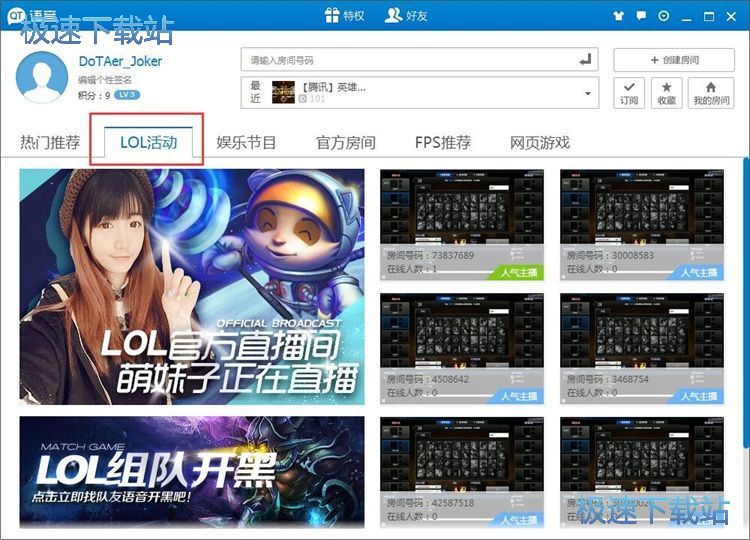Open room 3468754 thumbnail

642,349
